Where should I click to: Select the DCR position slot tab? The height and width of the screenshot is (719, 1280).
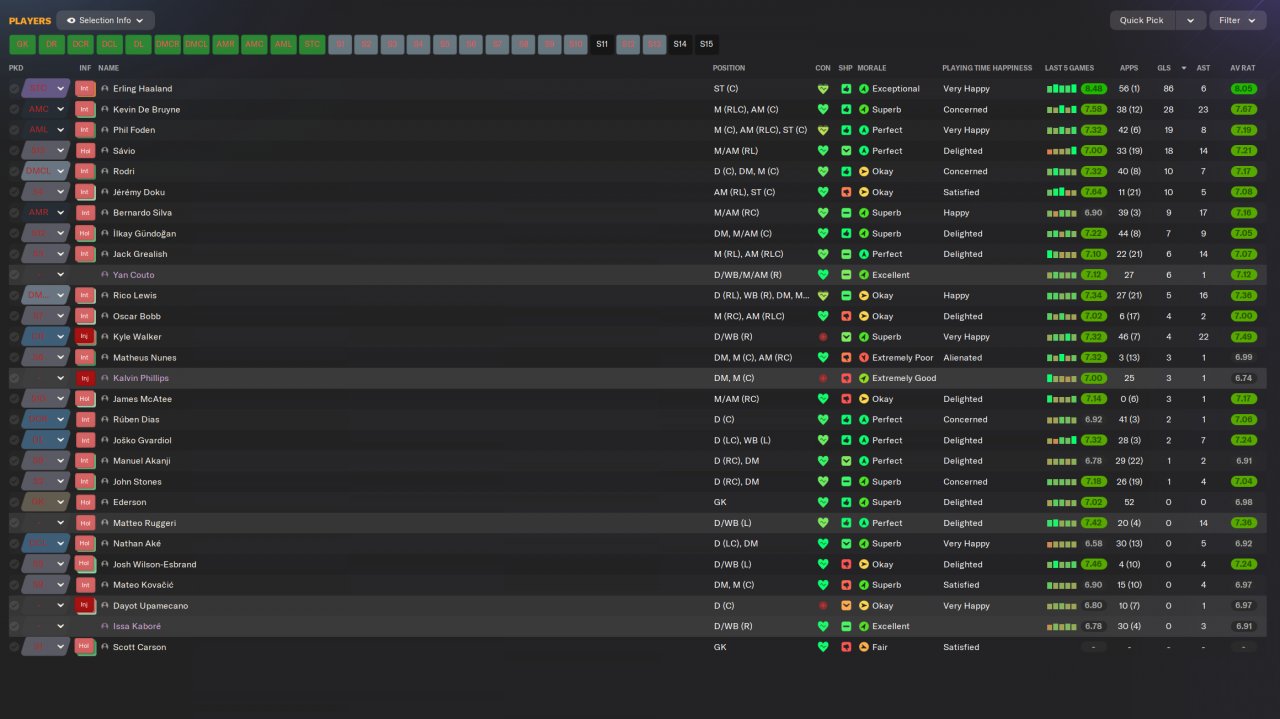click(x=80, y=44)
